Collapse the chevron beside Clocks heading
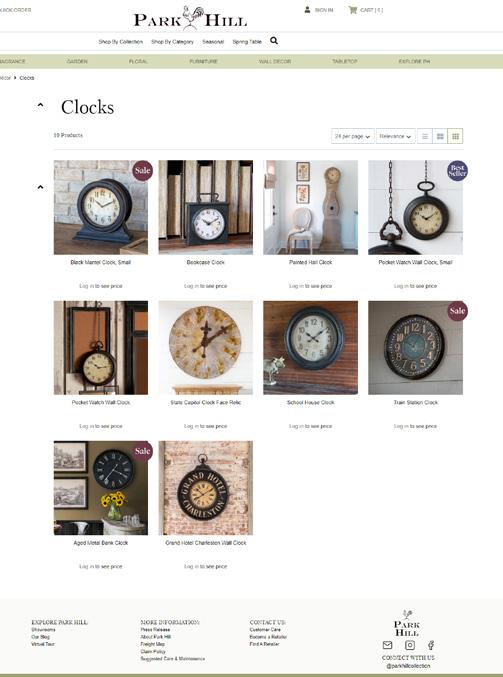503x677 pixels. pyautogui.click(x=40, y=105)
